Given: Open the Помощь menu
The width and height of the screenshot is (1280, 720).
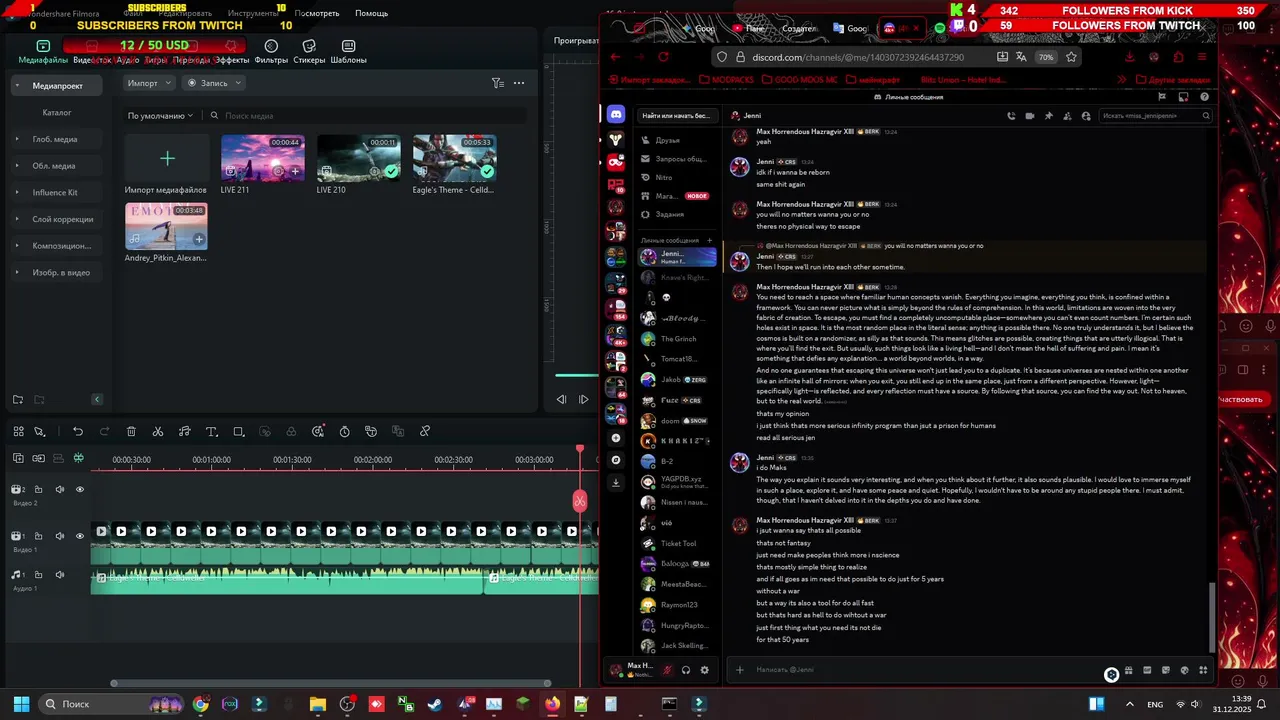Looking at the screenshot, I should (x=371, y=13).
